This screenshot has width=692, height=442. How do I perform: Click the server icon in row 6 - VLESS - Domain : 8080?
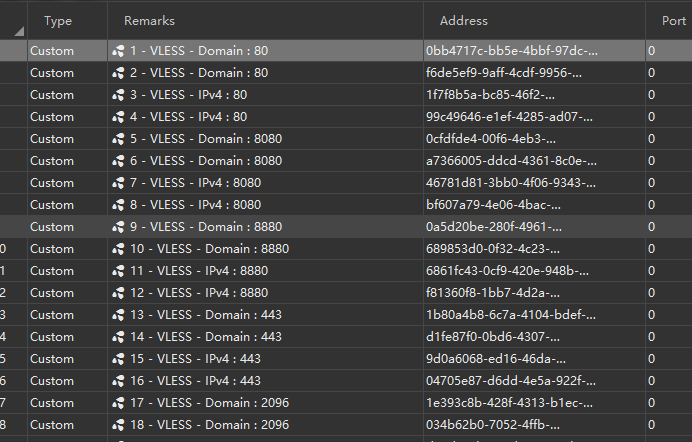(118, 161)
